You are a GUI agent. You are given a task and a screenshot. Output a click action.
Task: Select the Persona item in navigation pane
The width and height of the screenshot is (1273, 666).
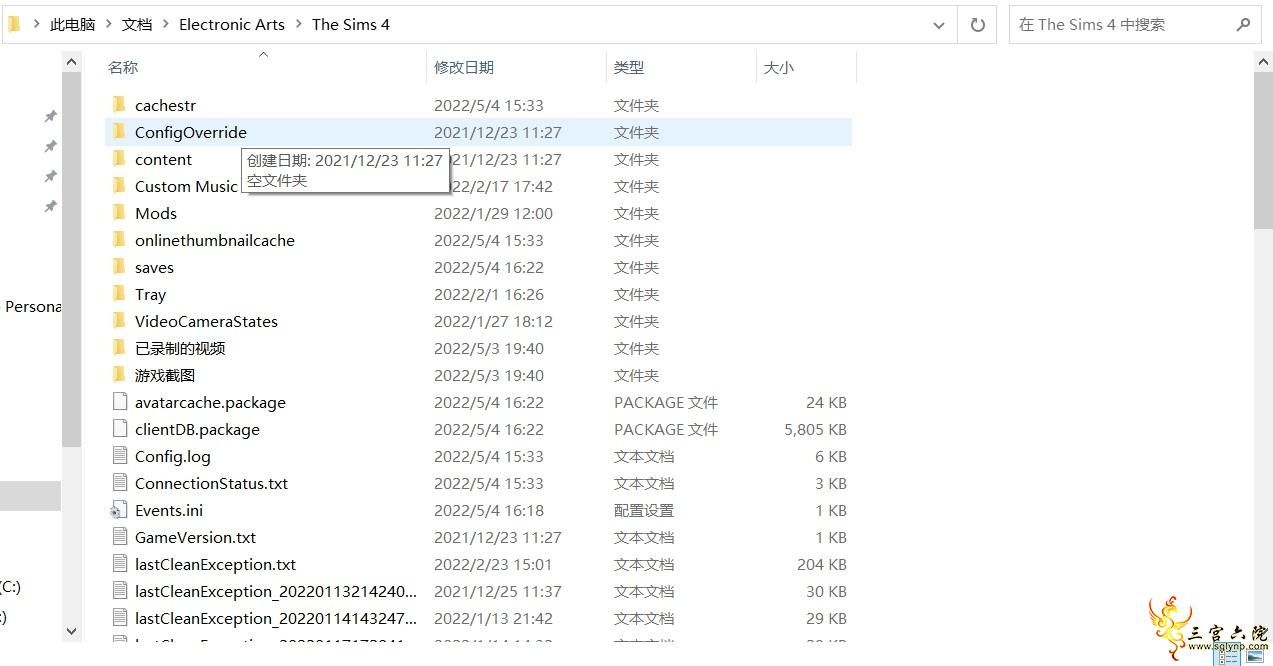tap(33, 307)
